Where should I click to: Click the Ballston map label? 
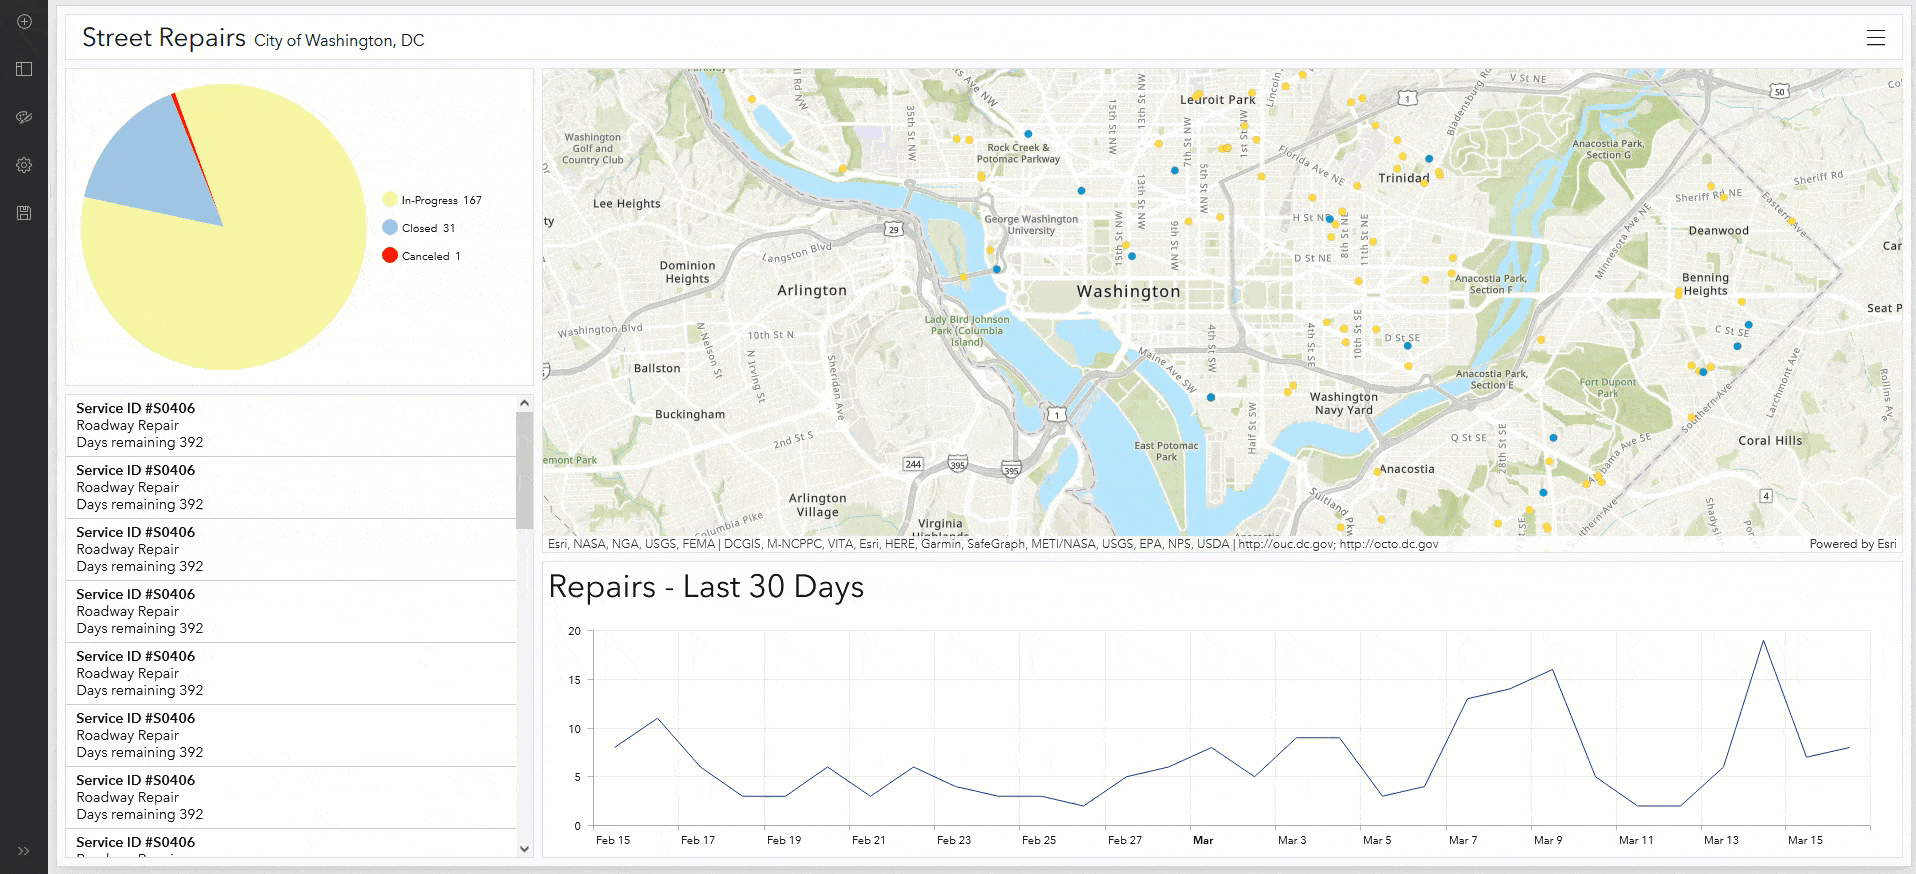657,368
